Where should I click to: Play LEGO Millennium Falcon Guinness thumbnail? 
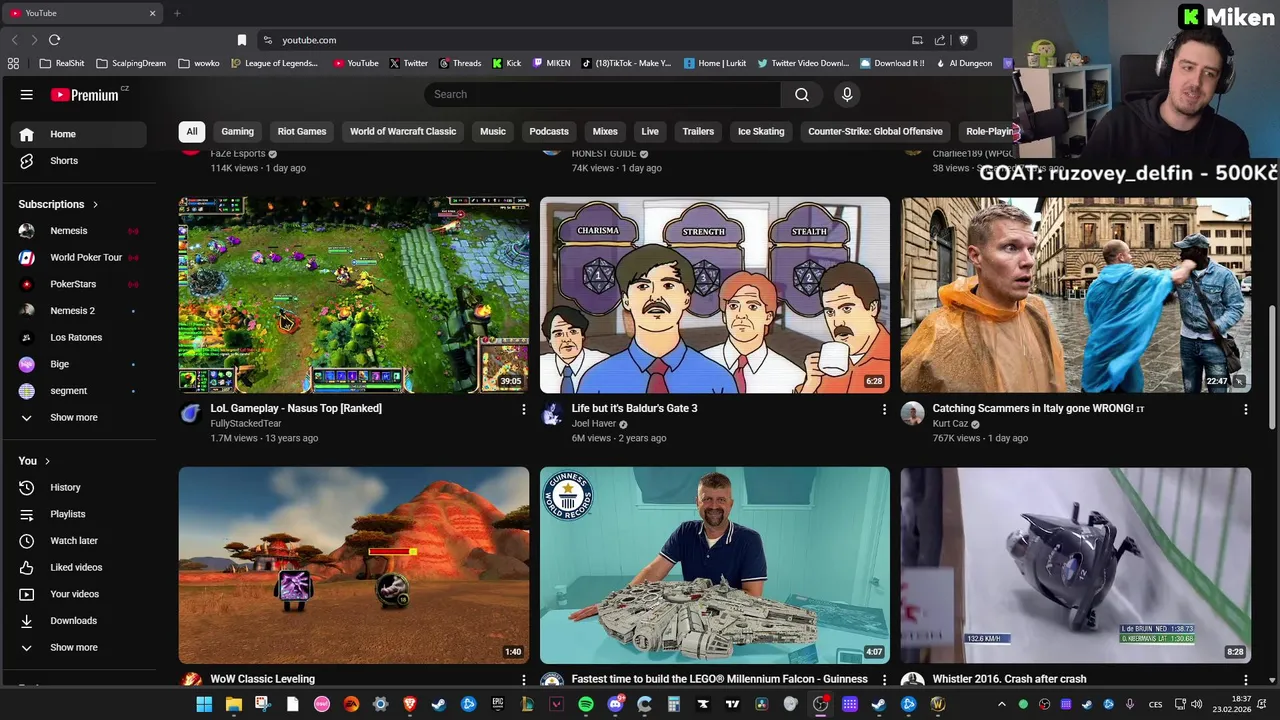(715, 565)
